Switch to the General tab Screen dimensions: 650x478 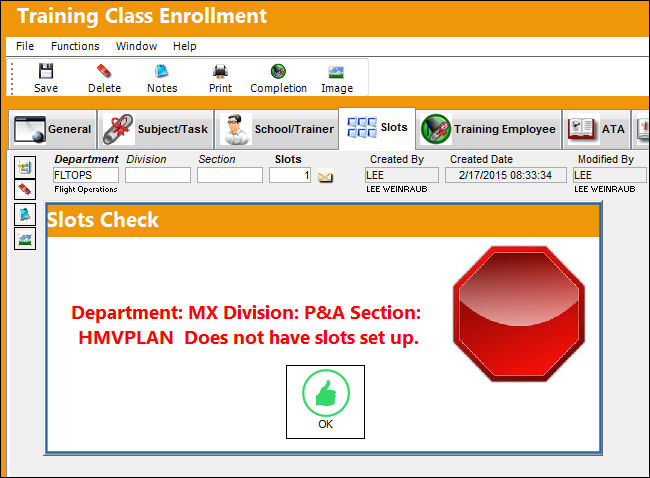pos(52,129)
